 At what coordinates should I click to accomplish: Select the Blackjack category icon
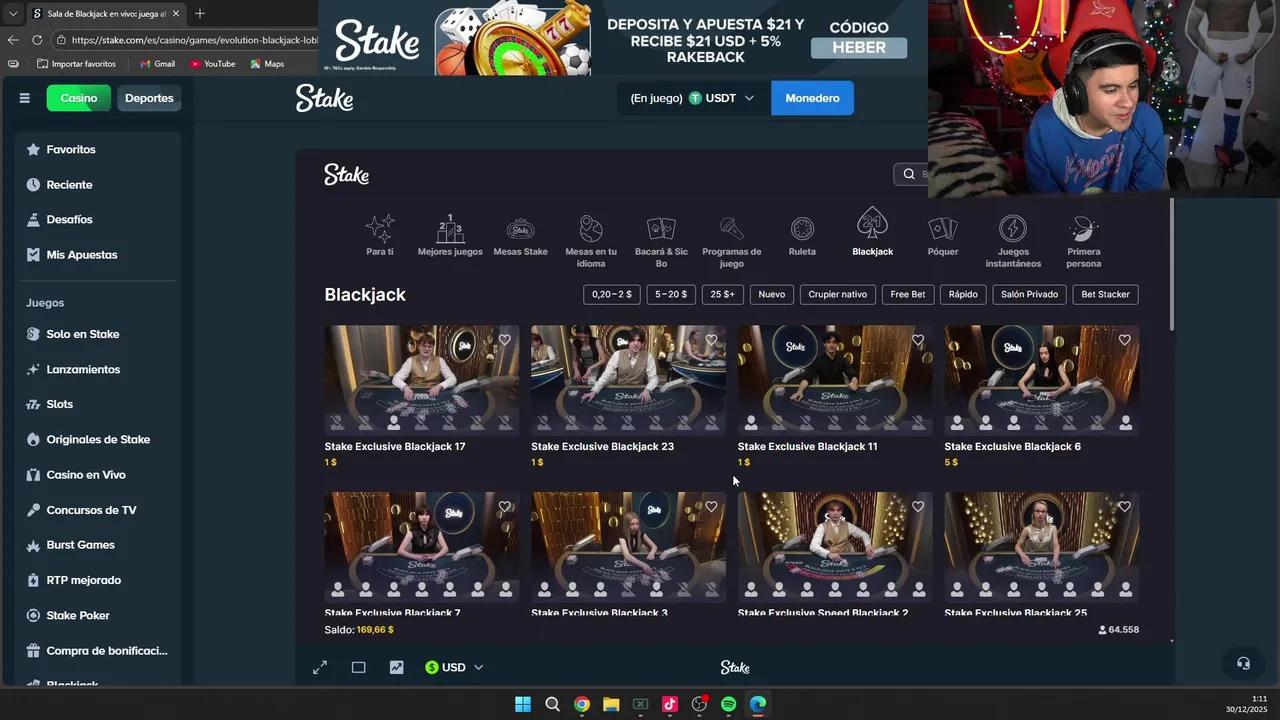coord(872,227)
